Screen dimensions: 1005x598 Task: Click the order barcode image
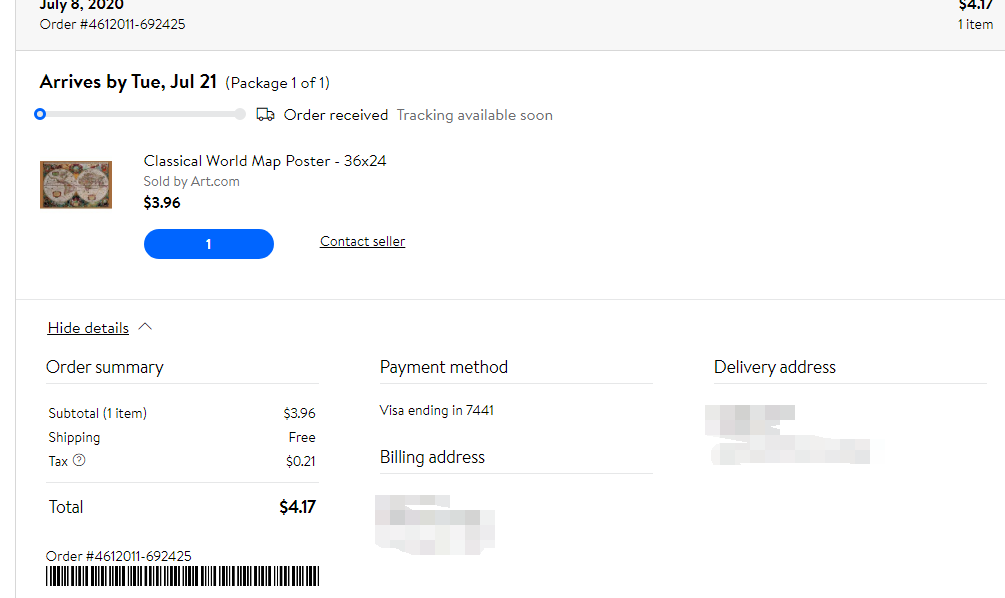(x=183, y=577)
